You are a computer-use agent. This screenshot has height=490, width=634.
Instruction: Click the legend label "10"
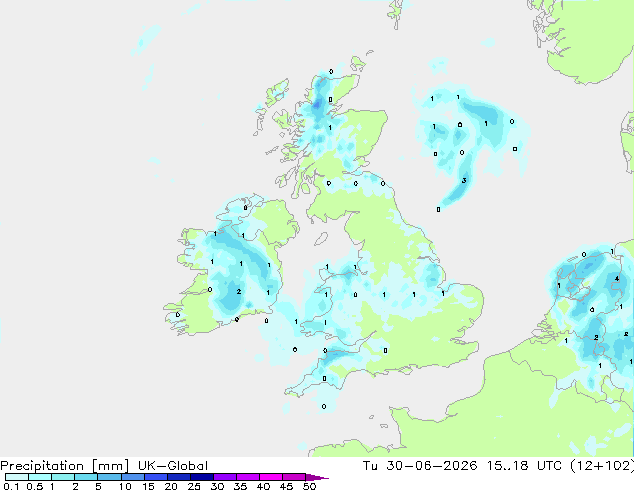tap(125, 486)
